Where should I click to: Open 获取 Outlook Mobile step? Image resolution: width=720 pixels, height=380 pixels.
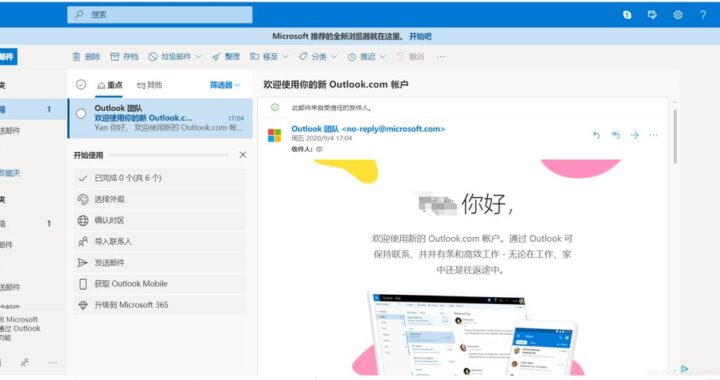coord(160,284)
